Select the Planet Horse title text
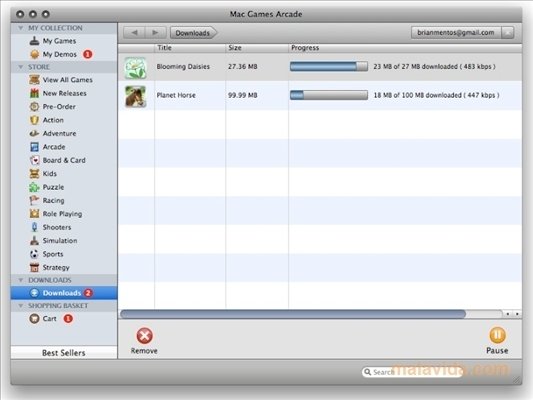The height and width of the screenshot is (400, 533). 176,95
